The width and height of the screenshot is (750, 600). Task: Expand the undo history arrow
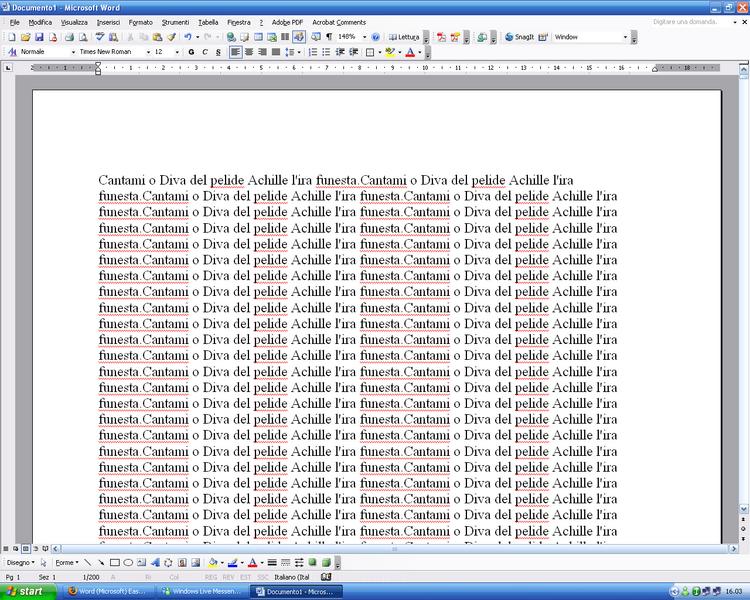tap(197, 37)
